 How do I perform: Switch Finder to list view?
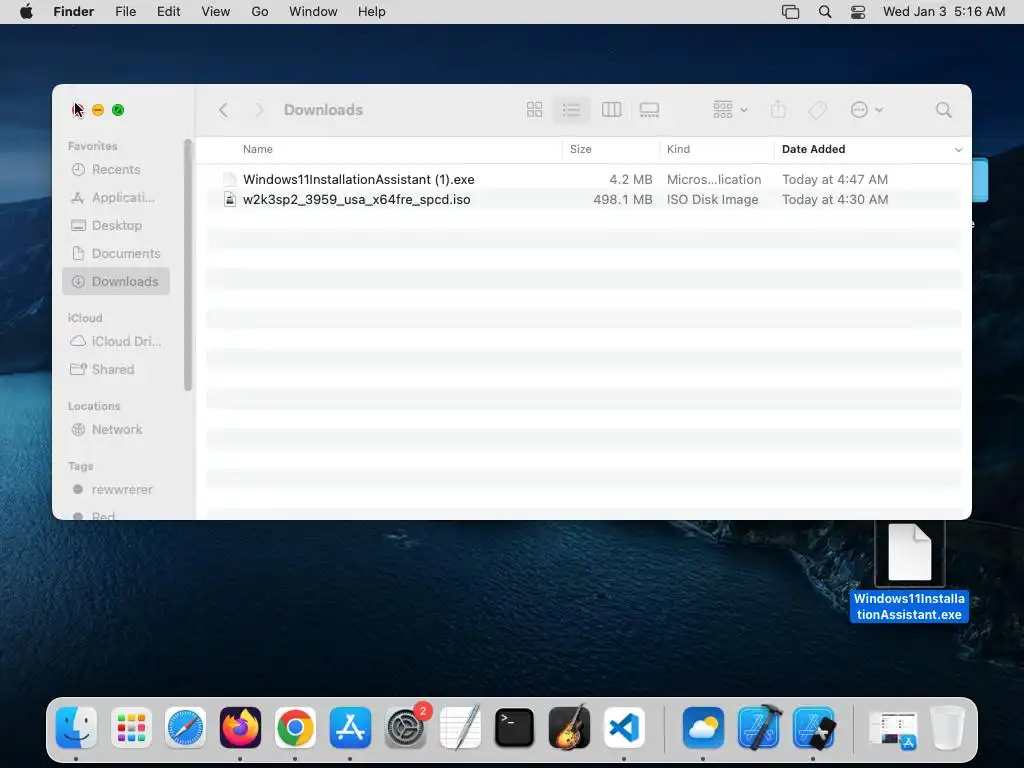pyautogui.click(x=571, y=110)
